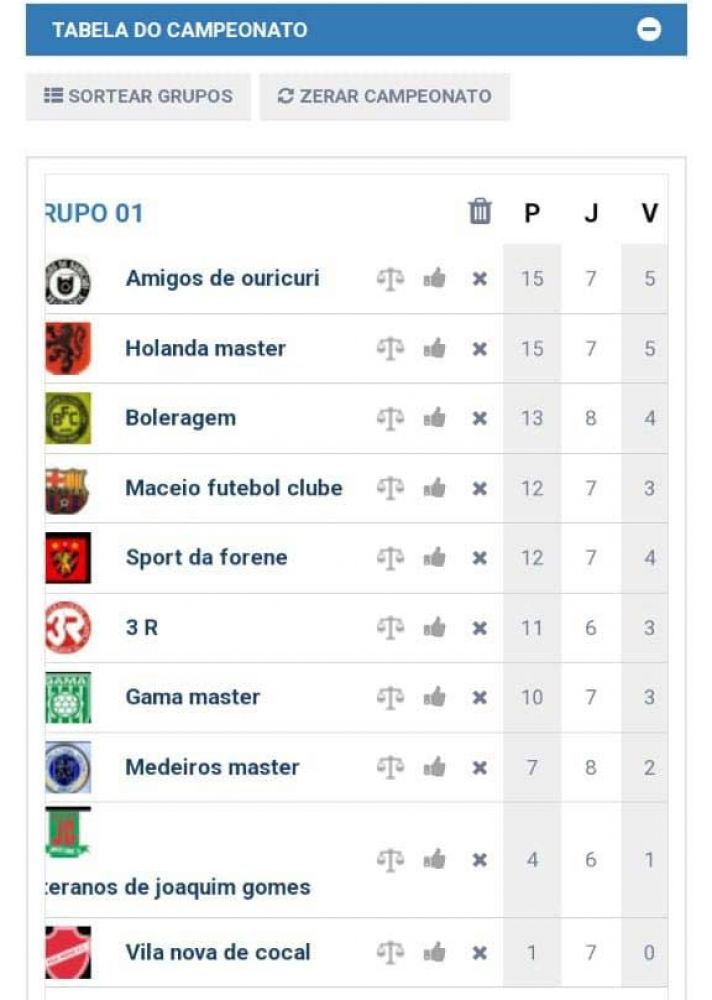Click thumbs-up icon for Veteranos de joaquim gomes
This screenshot has width=712, height=1000.
434,859
